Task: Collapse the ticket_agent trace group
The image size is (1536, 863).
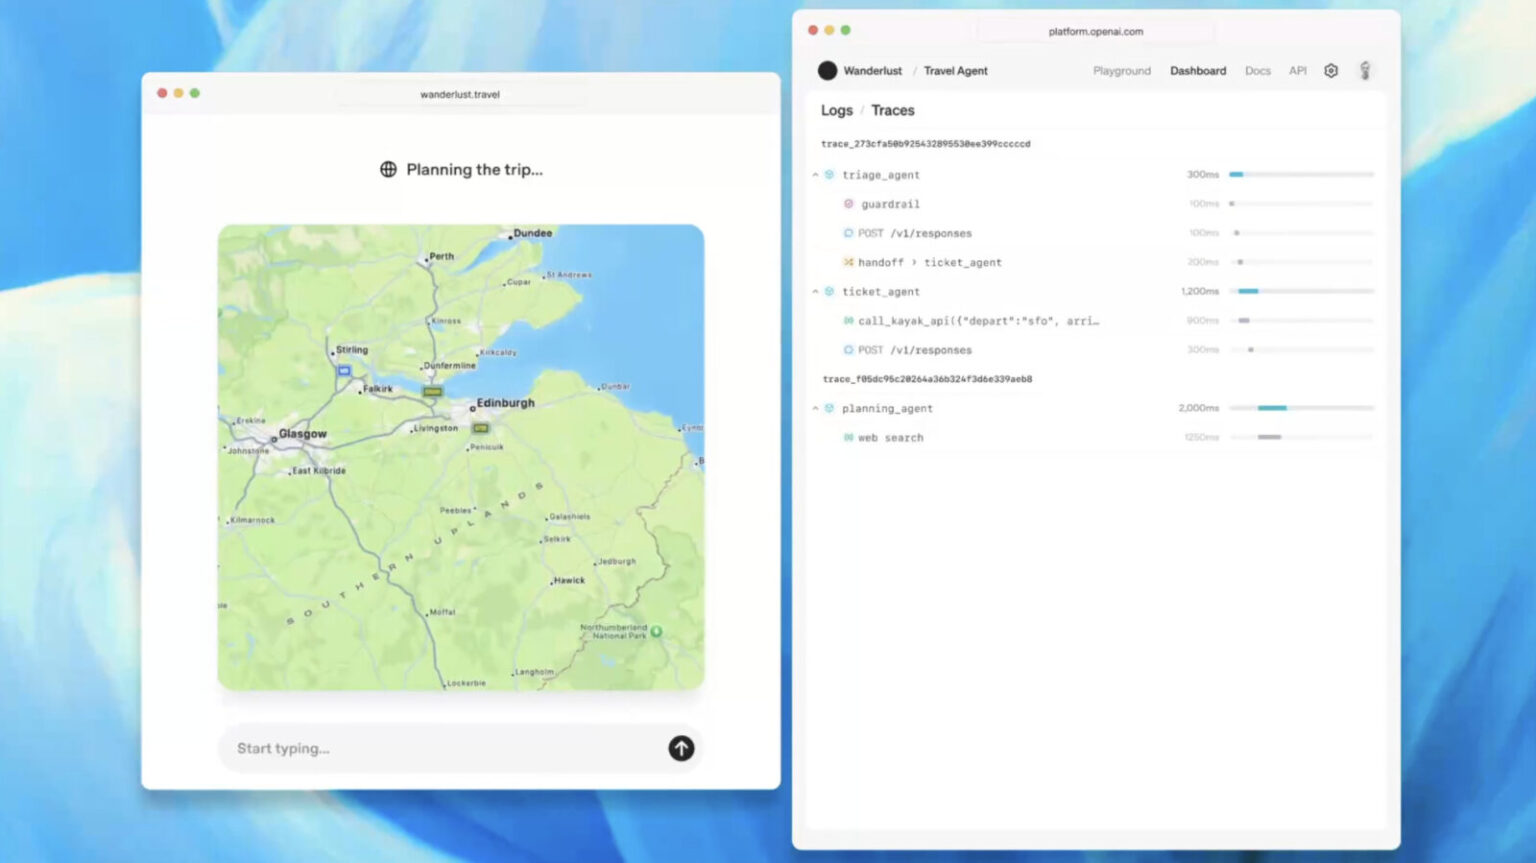Action: click(815, 292)
